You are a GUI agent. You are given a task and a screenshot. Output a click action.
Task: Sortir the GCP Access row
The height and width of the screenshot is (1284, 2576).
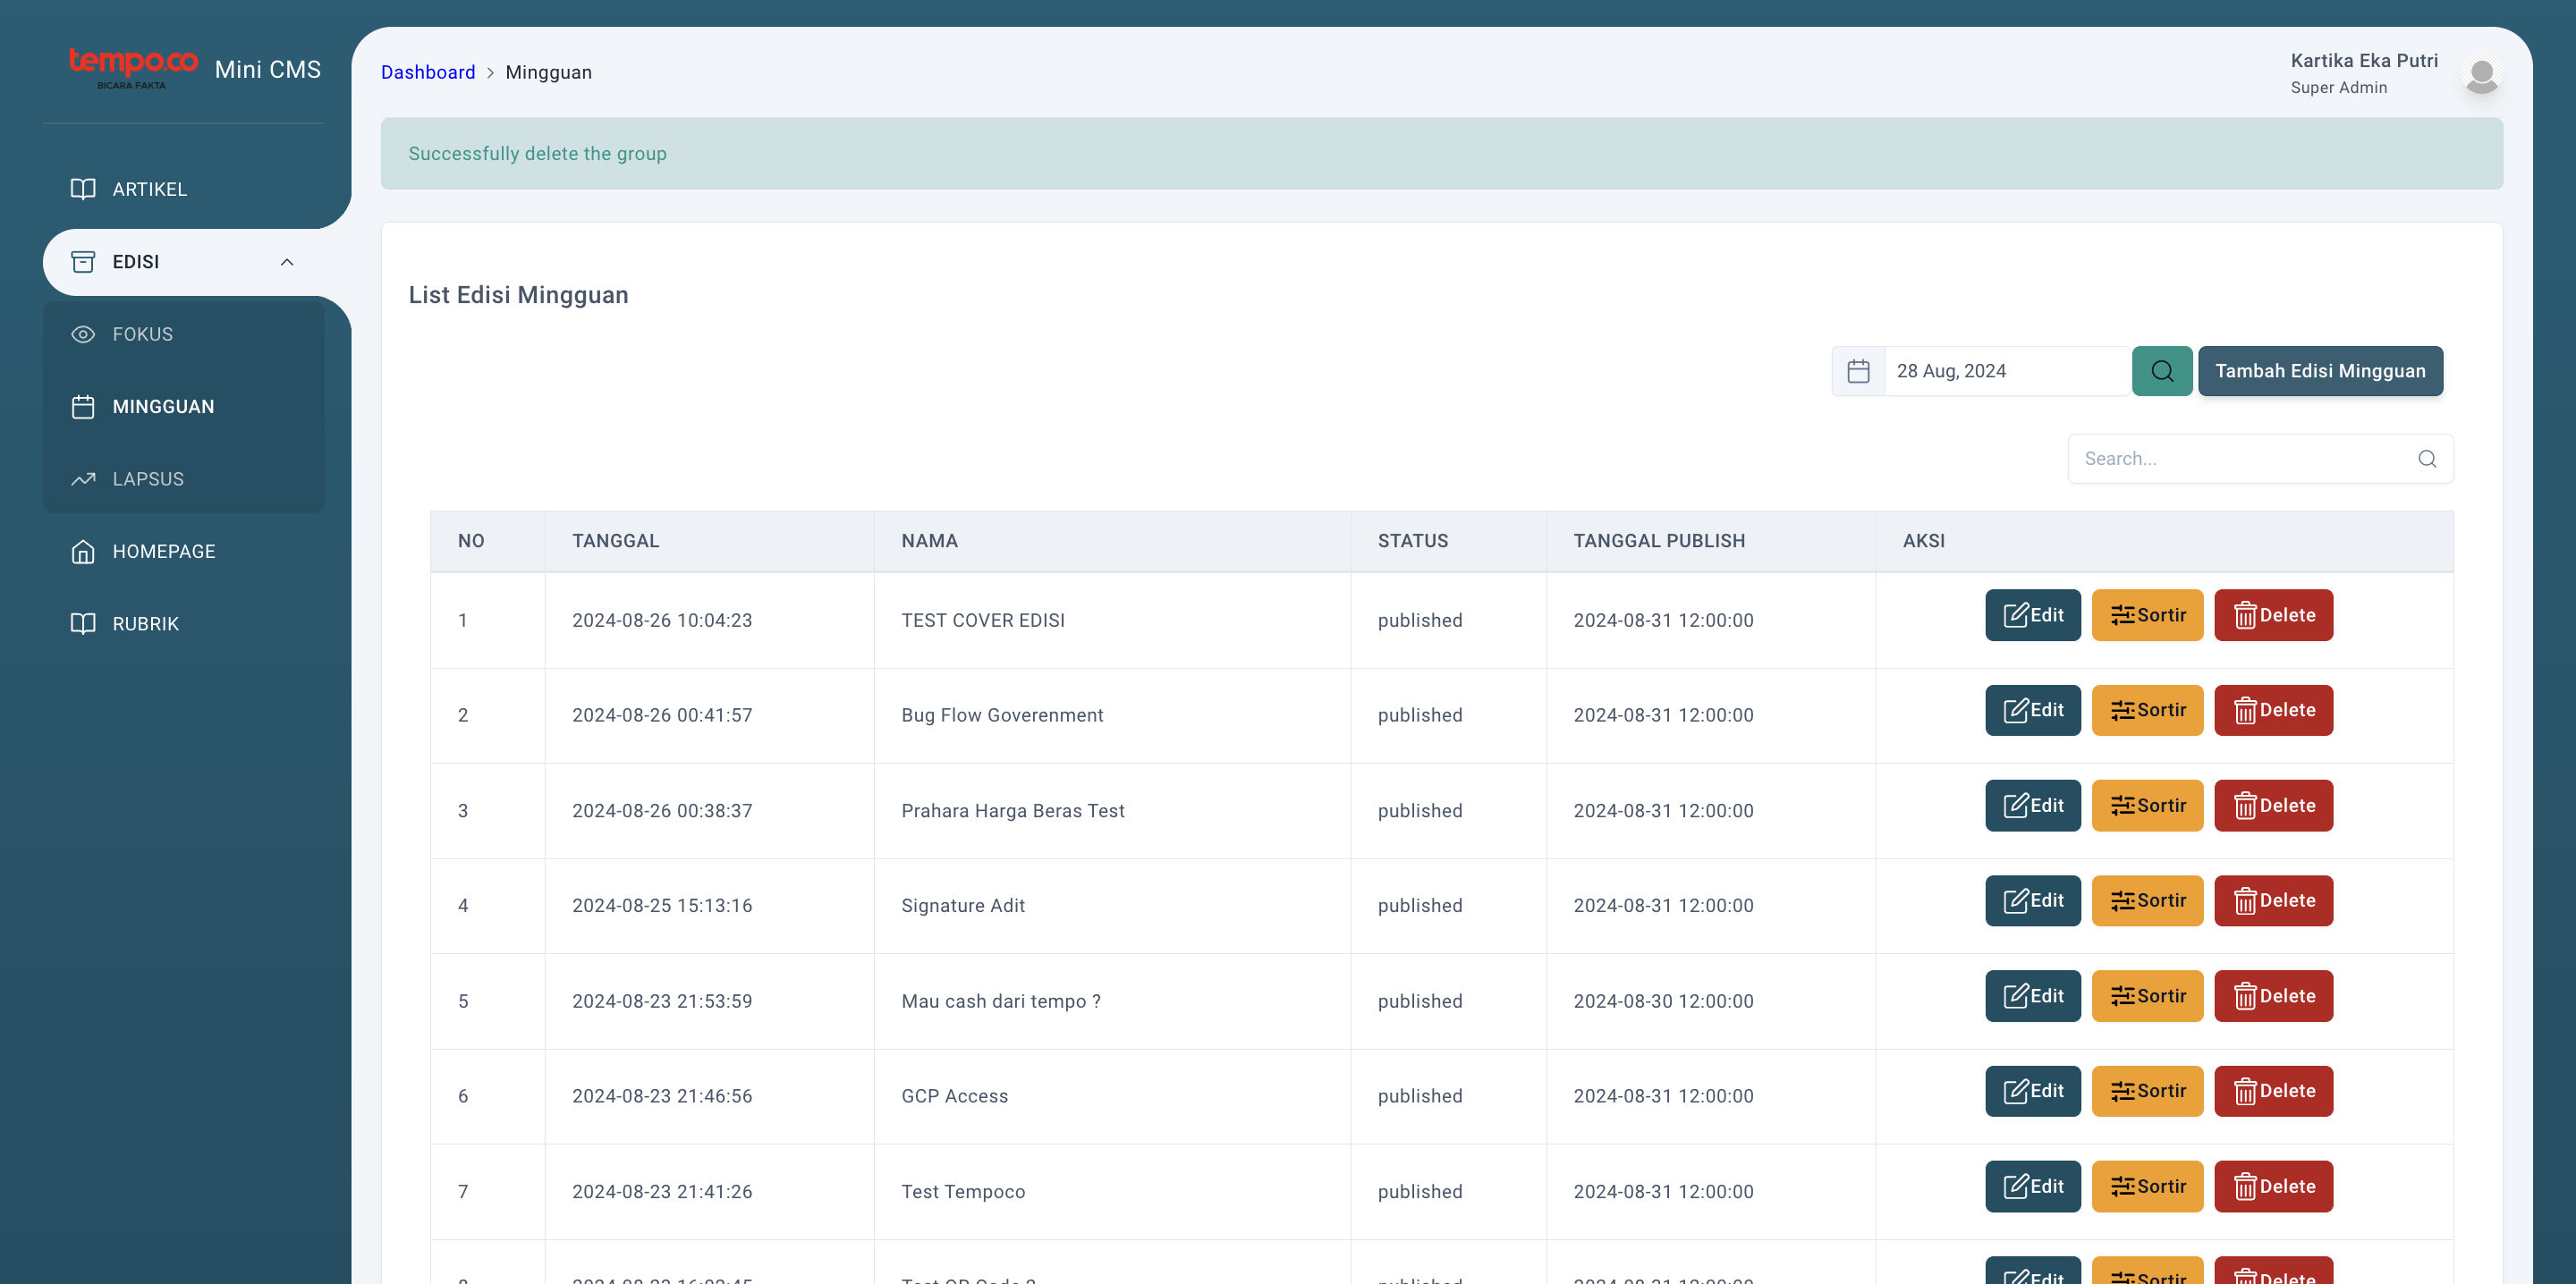(x=2147, y=1091)
